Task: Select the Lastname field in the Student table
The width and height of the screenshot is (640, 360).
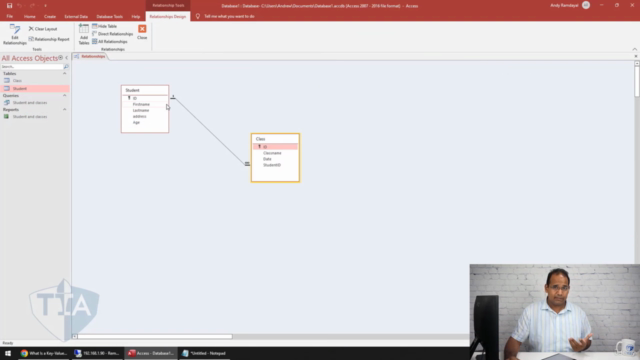Action: click(x=145, y=110)
